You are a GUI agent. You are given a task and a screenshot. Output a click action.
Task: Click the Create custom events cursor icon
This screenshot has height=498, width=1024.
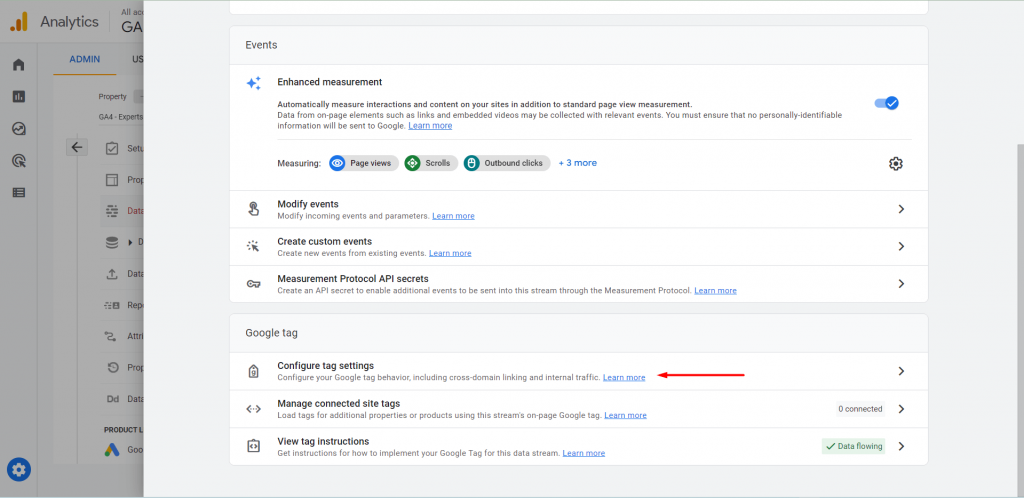[x=253, y=247]
